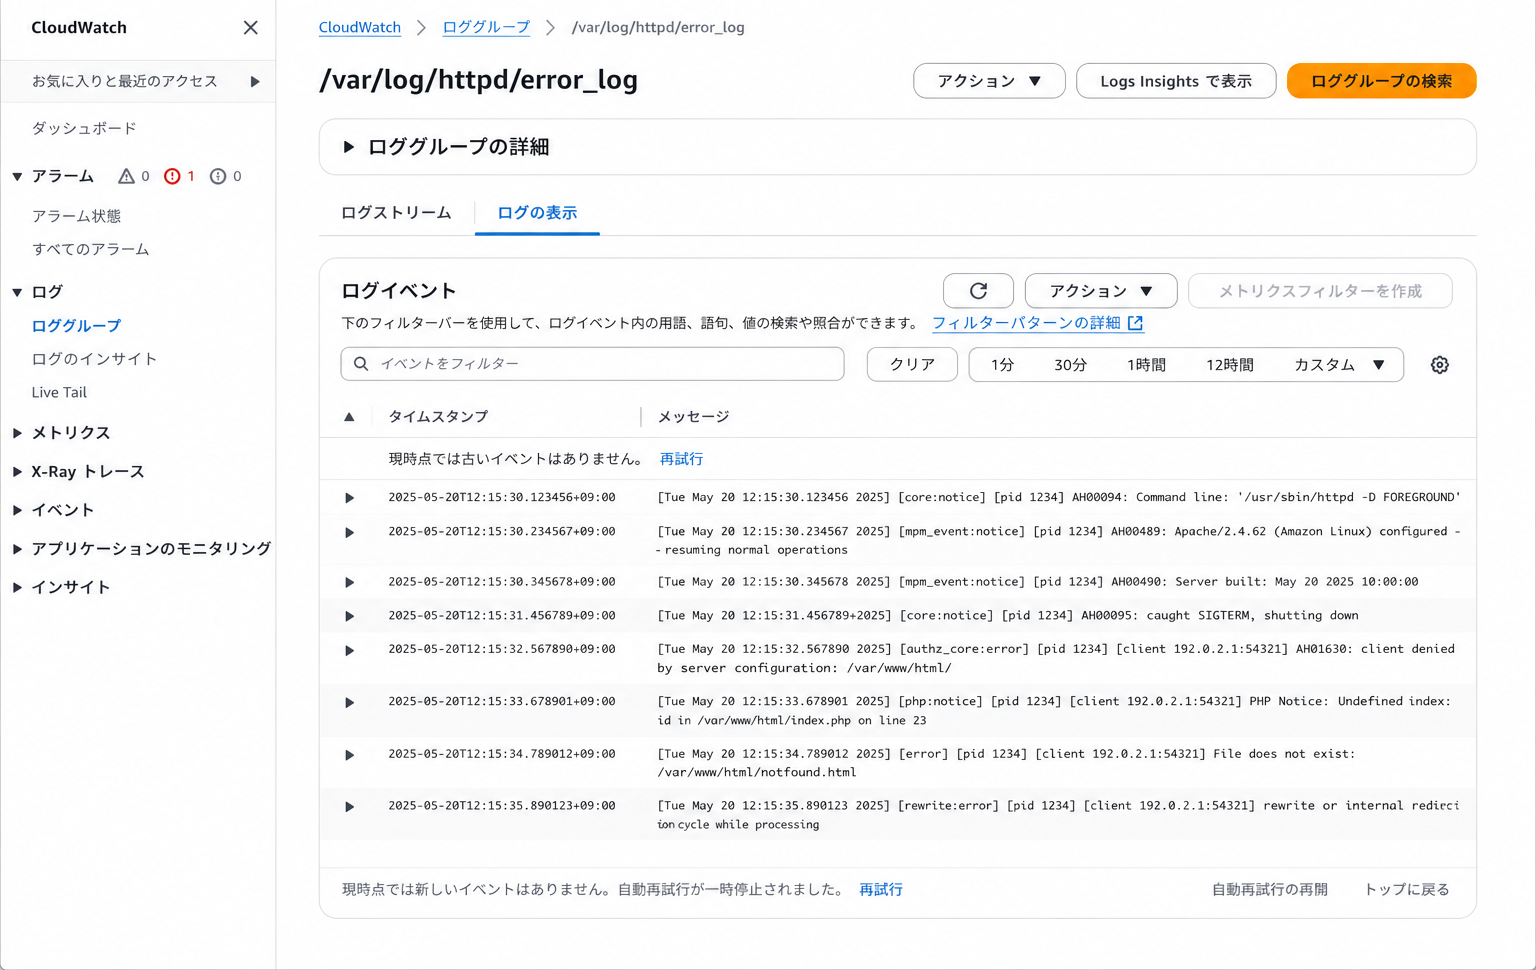Follow the ロググループ breadcrumb link

486,27
